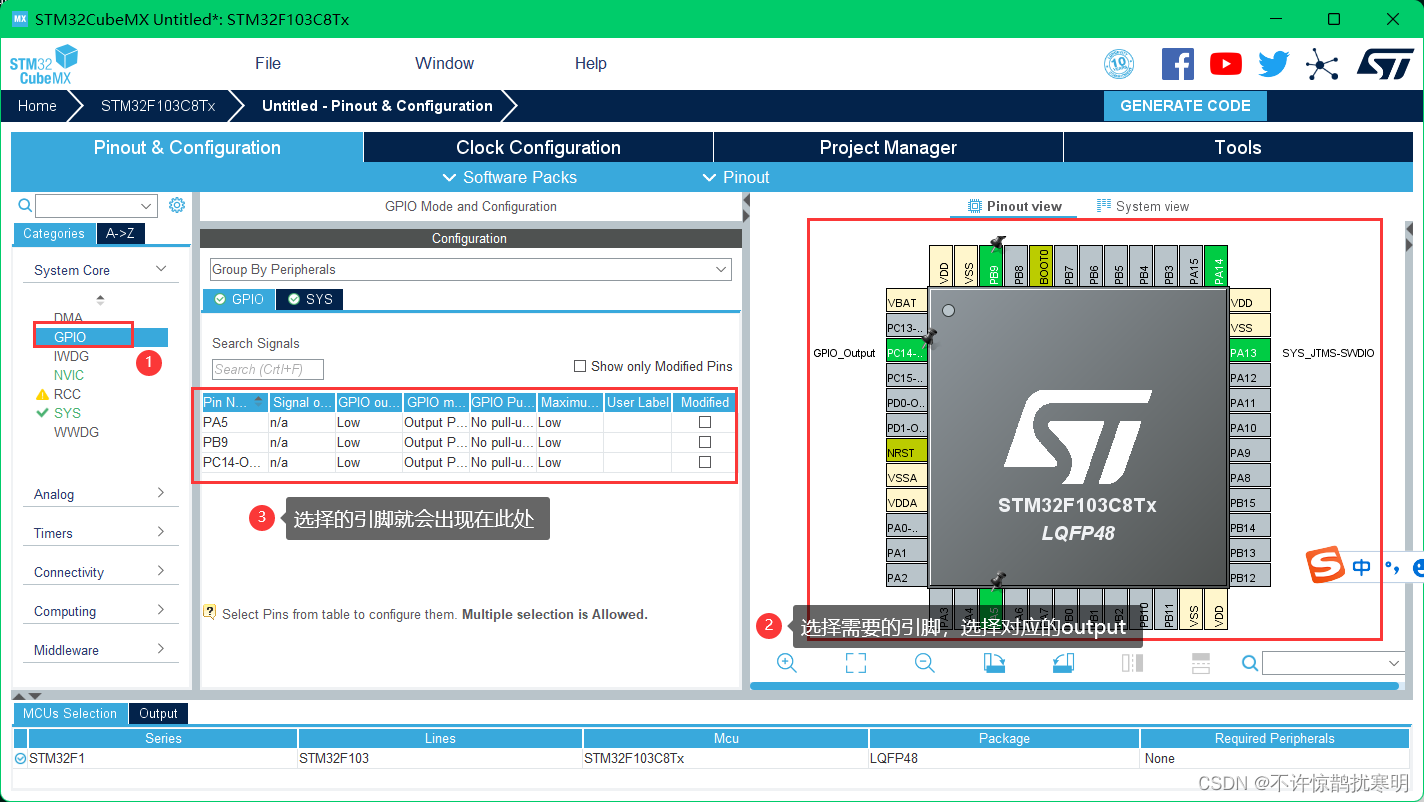Expand the Connectivity category
Image resolution: width=1424 pixels, height=802 pixels.
click(161, 571)
